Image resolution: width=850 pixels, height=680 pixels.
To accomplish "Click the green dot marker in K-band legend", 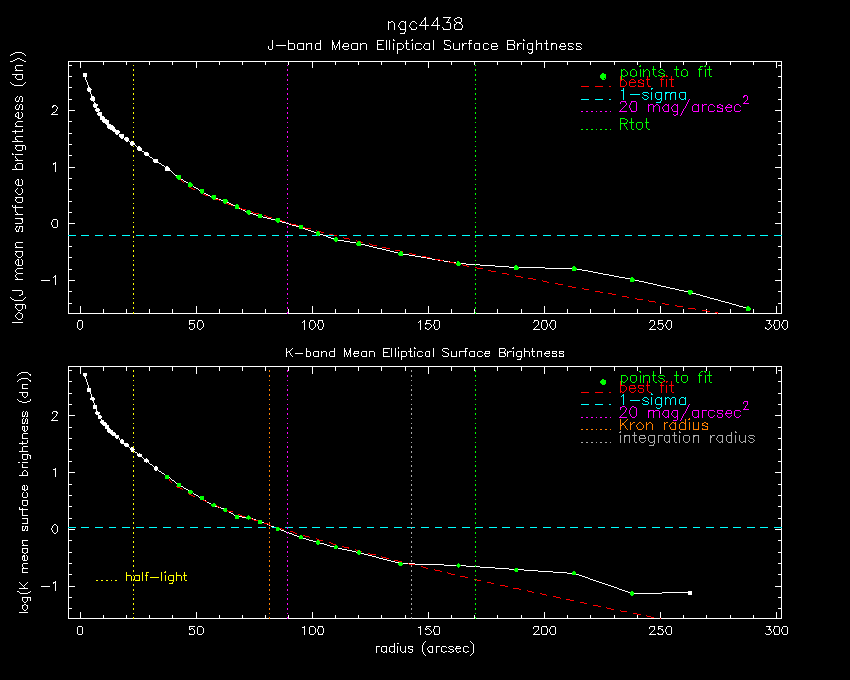I will pyautogui.click(x=603, y=381).
